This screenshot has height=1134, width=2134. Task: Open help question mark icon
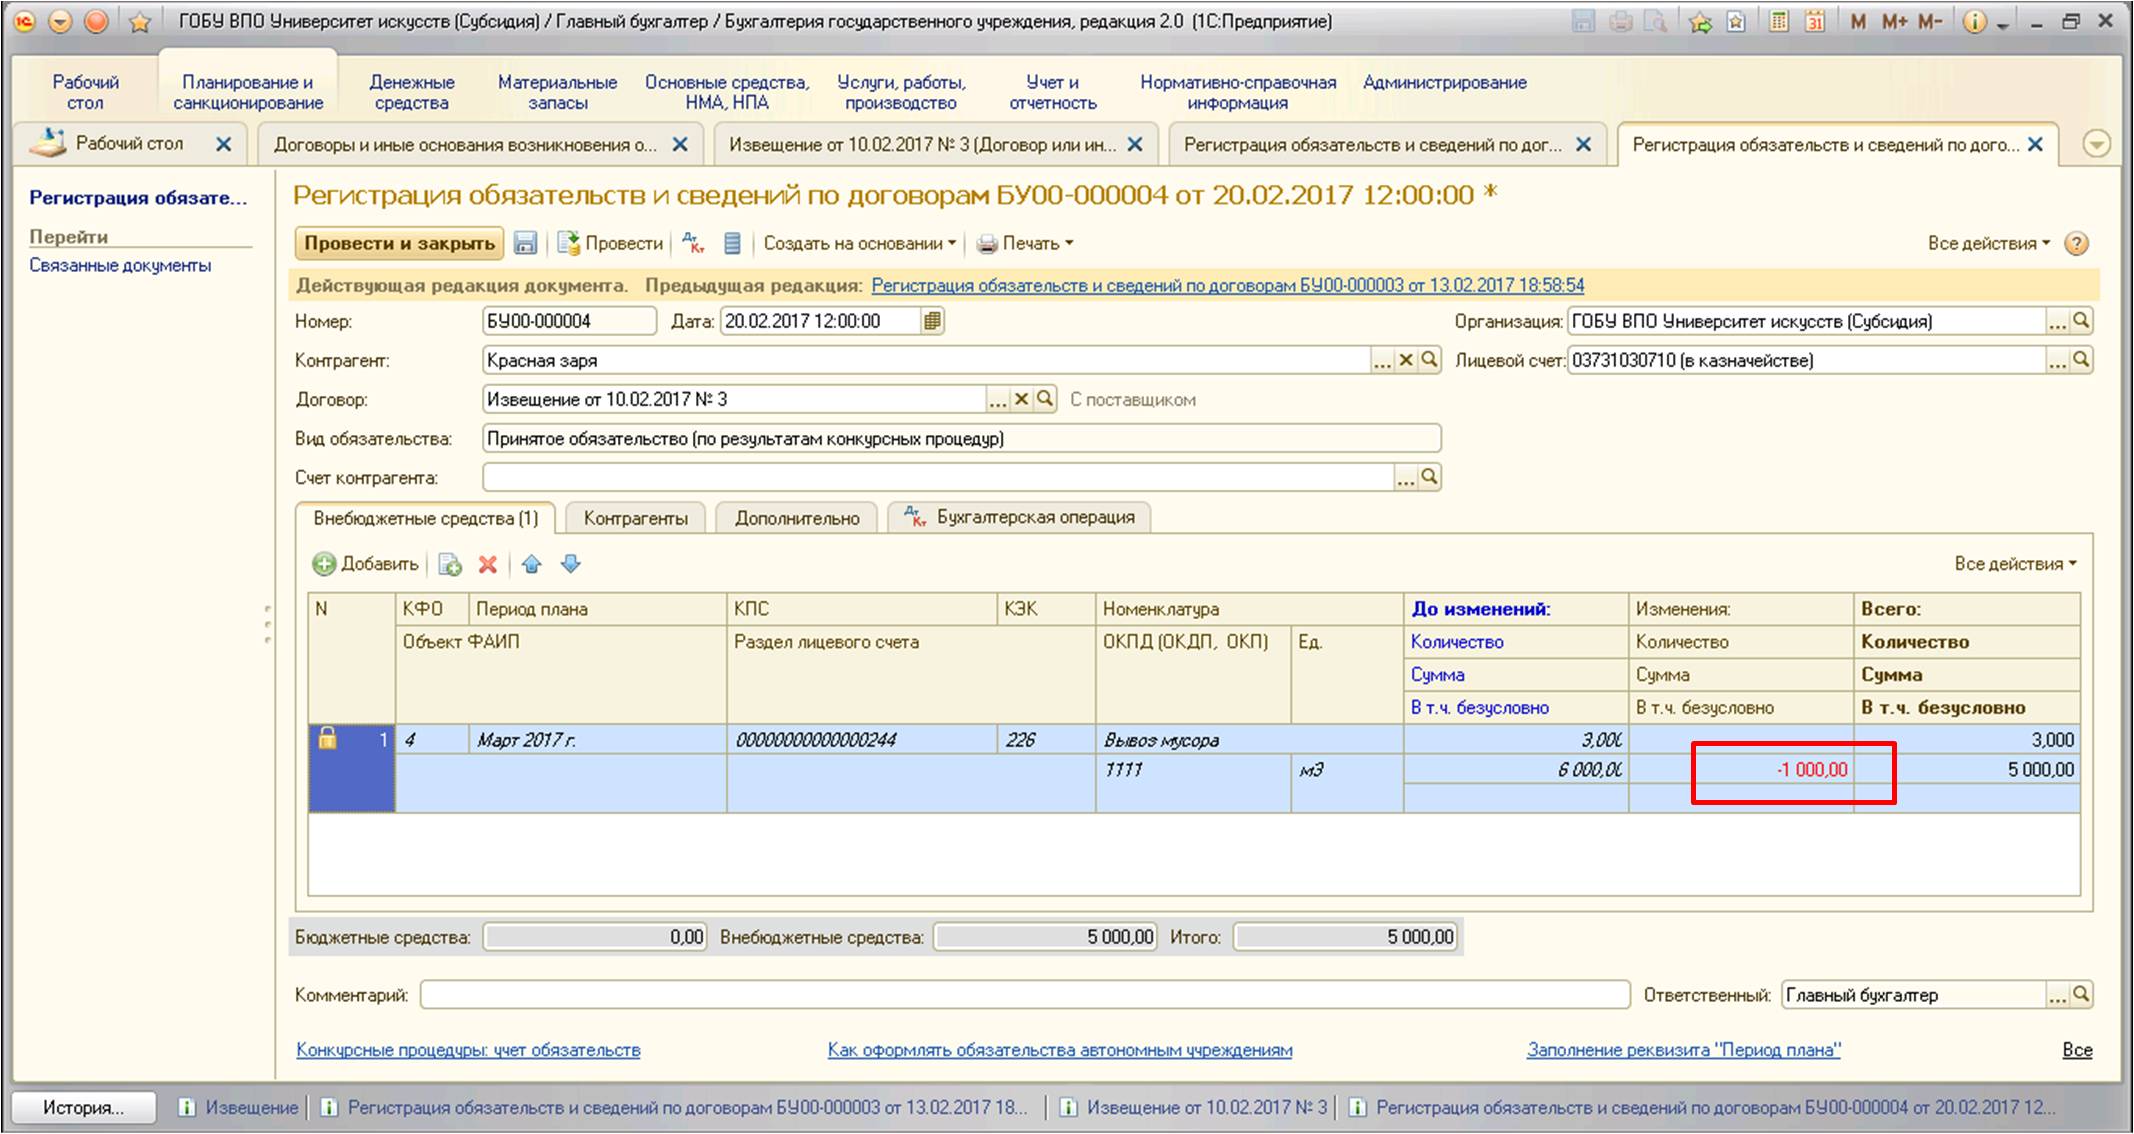pos(2077,243)
